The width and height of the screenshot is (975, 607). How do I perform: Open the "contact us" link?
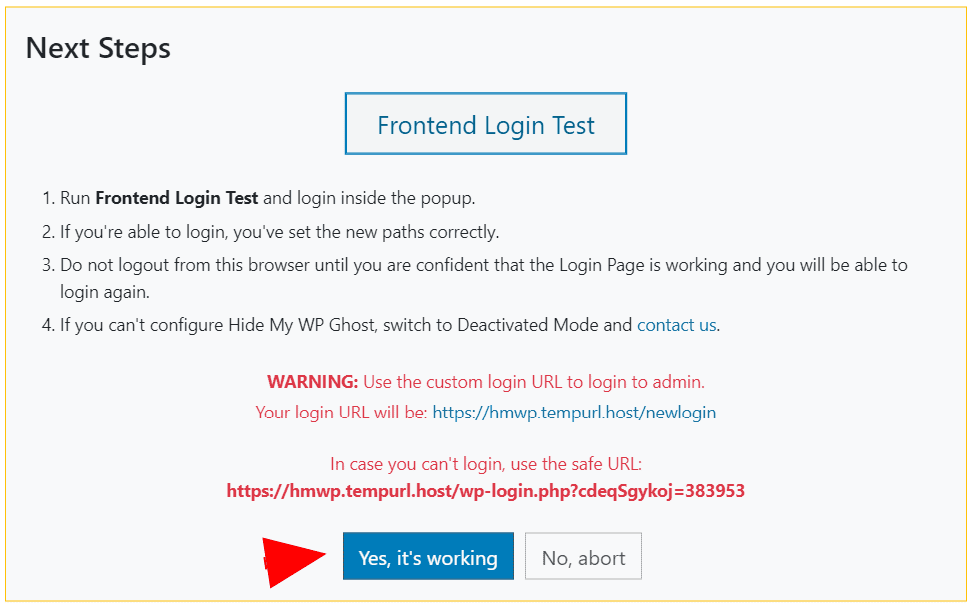tap(676, 325)
